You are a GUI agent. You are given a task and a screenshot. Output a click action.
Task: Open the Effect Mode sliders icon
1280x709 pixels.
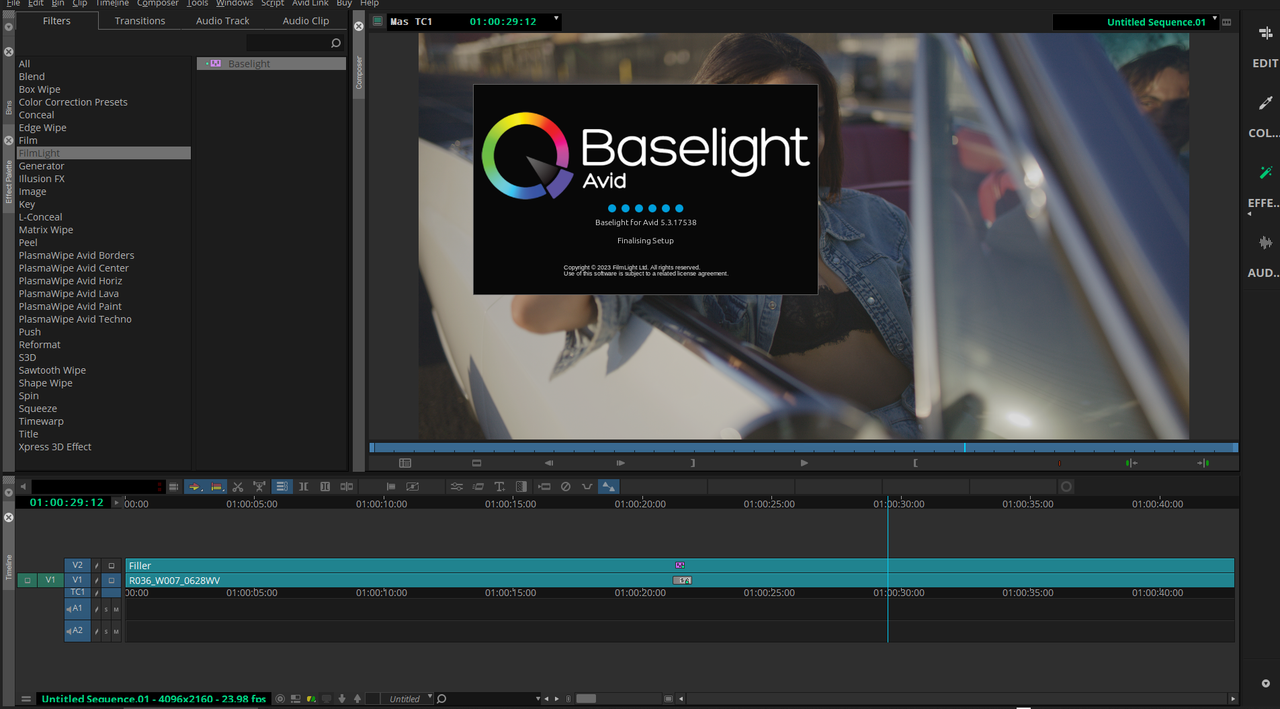point(456,487)
